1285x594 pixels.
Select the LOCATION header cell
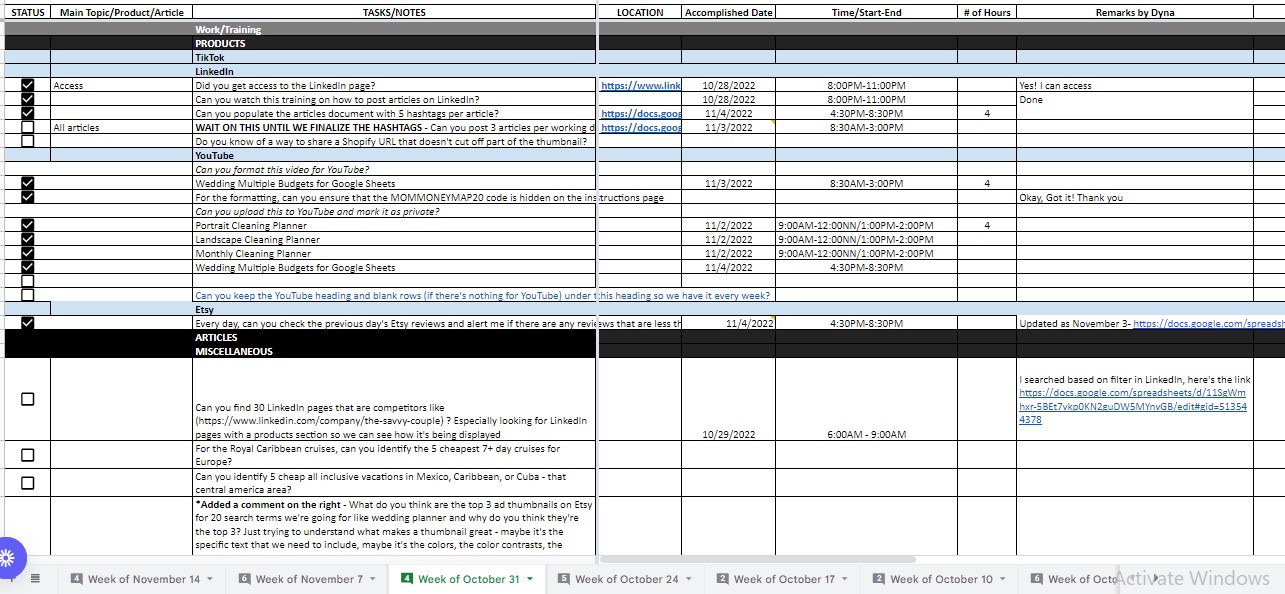640,12
